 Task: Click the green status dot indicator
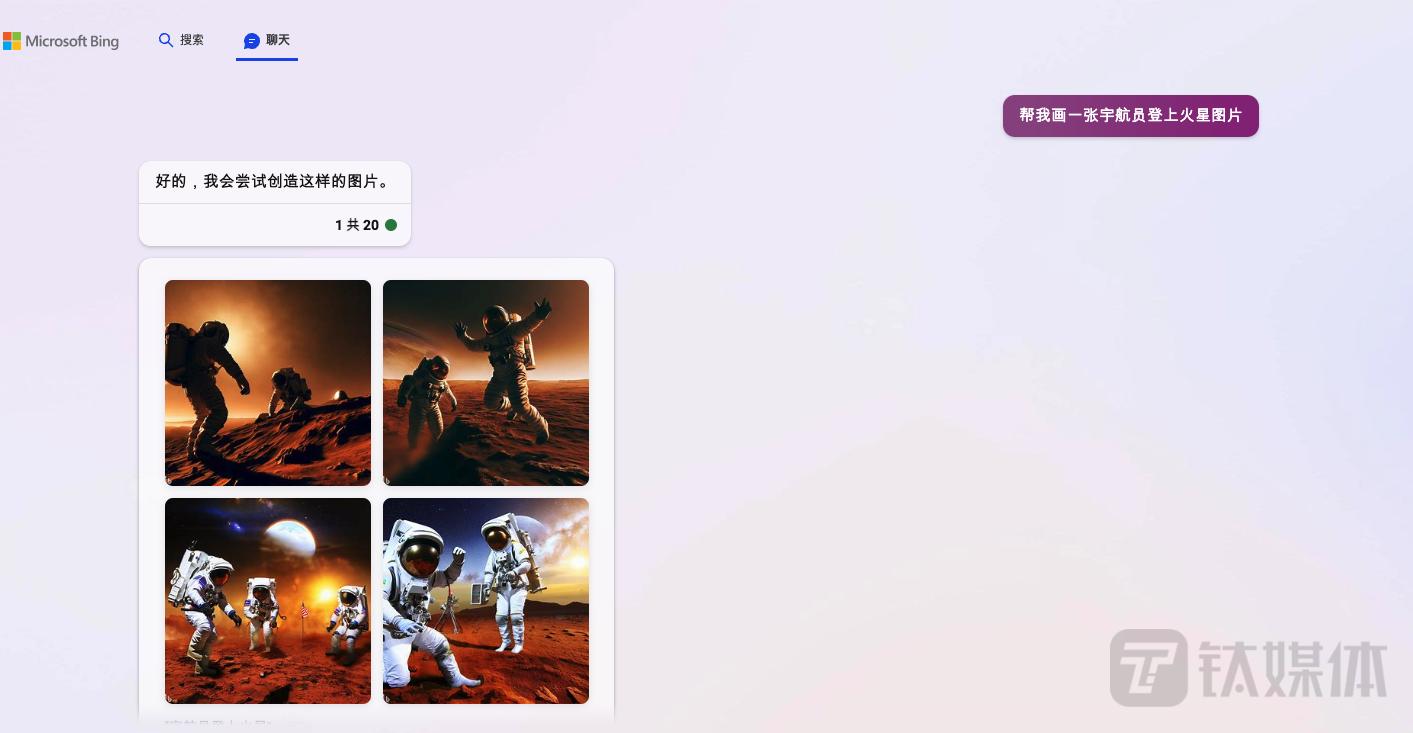391,225
